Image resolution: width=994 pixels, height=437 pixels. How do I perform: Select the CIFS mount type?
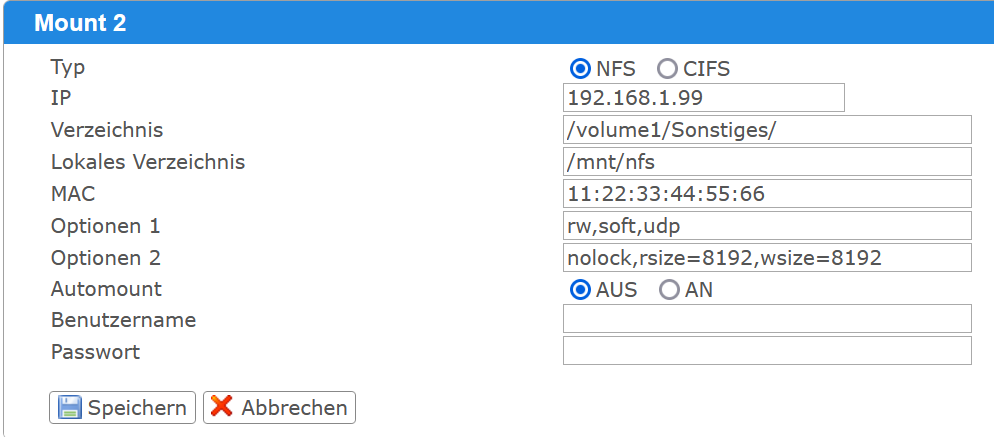click(667, 69)
